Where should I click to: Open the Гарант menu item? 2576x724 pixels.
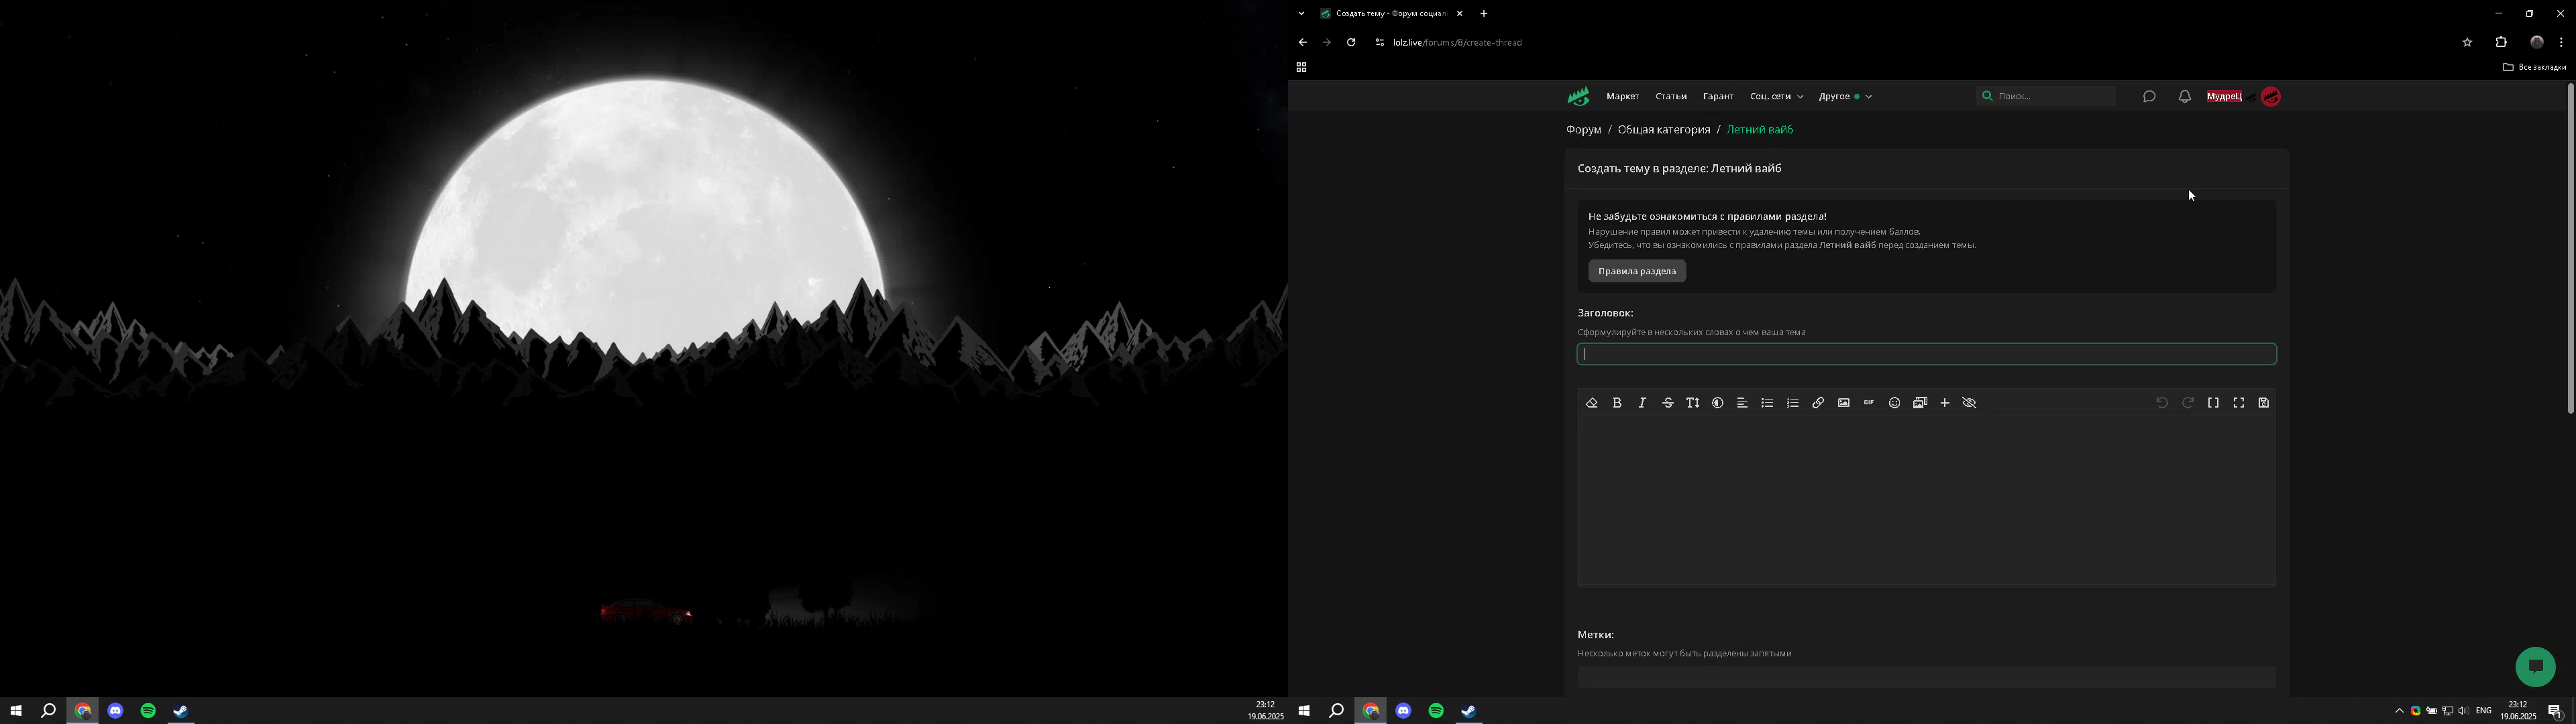[x=1718, y=97]
